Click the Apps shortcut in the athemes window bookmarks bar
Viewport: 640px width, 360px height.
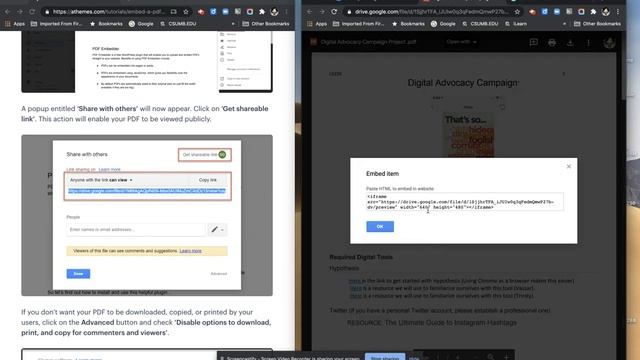click(x=15, y=24)
